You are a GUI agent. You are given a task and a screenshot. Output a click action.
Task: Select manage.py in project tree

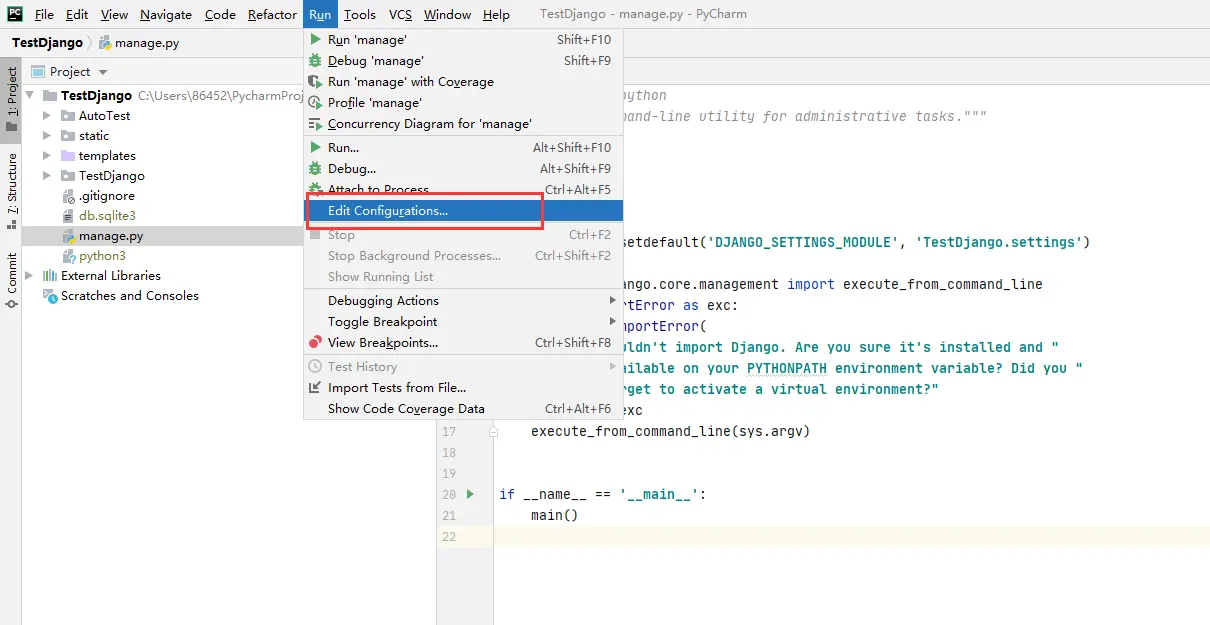111,236
